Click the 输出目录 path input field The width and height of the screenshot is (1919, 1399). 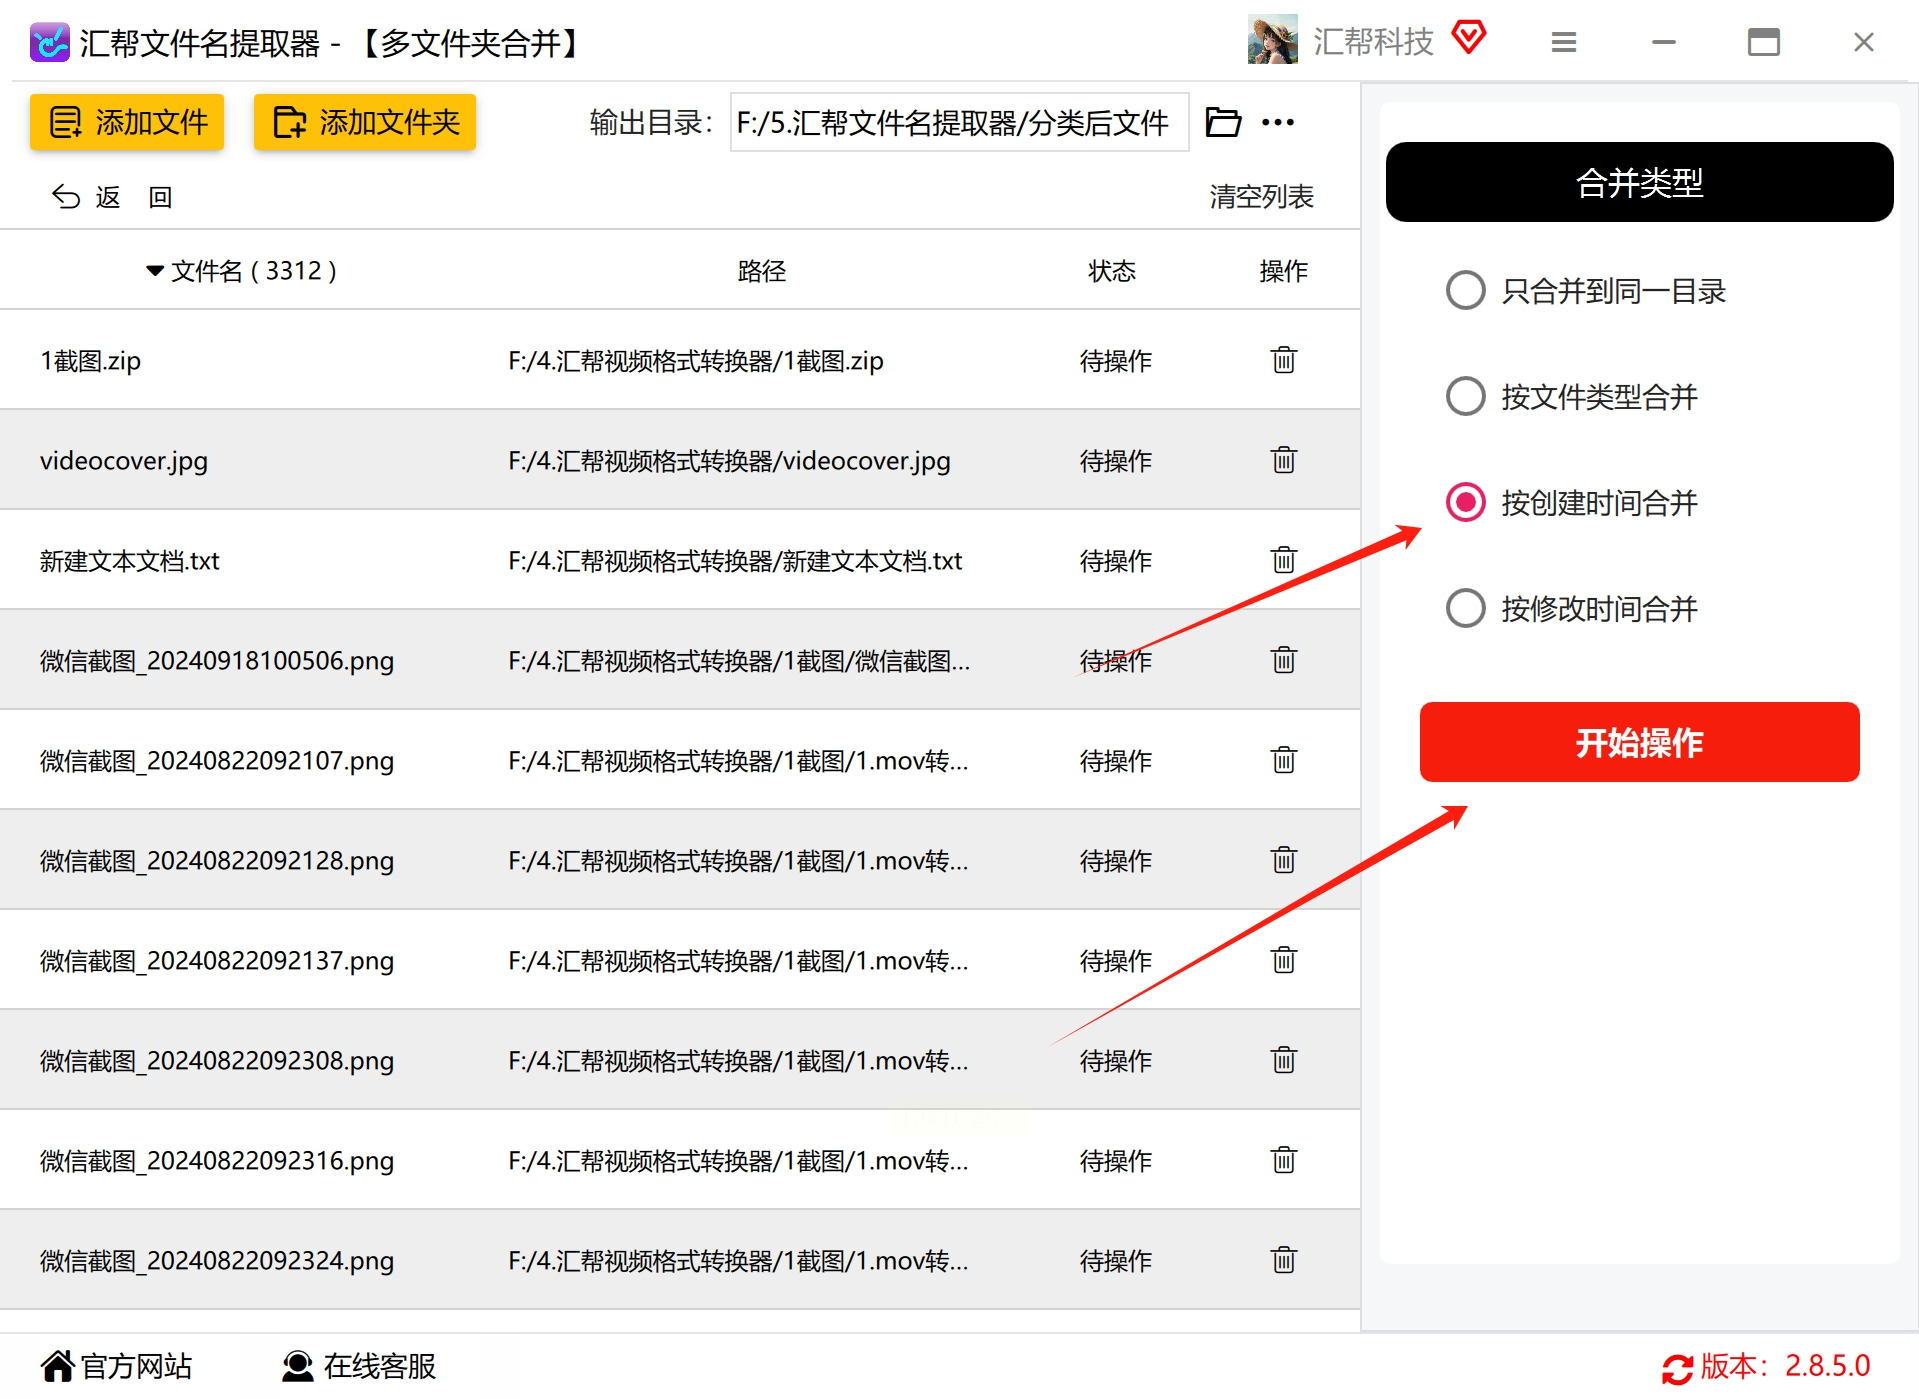tap(959, 122)
